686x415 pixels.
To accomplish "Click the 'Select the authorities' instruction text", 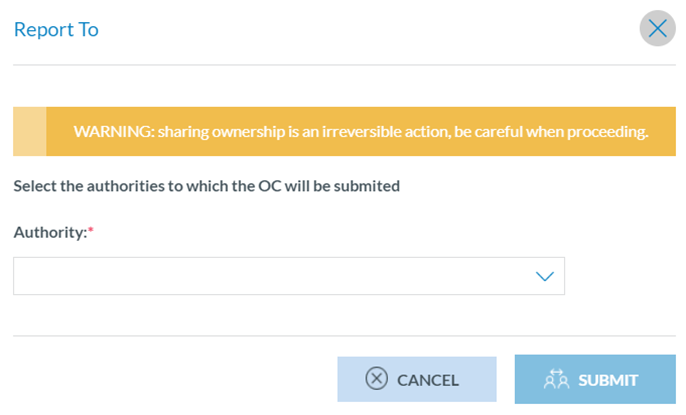I will tap(206, 185).
